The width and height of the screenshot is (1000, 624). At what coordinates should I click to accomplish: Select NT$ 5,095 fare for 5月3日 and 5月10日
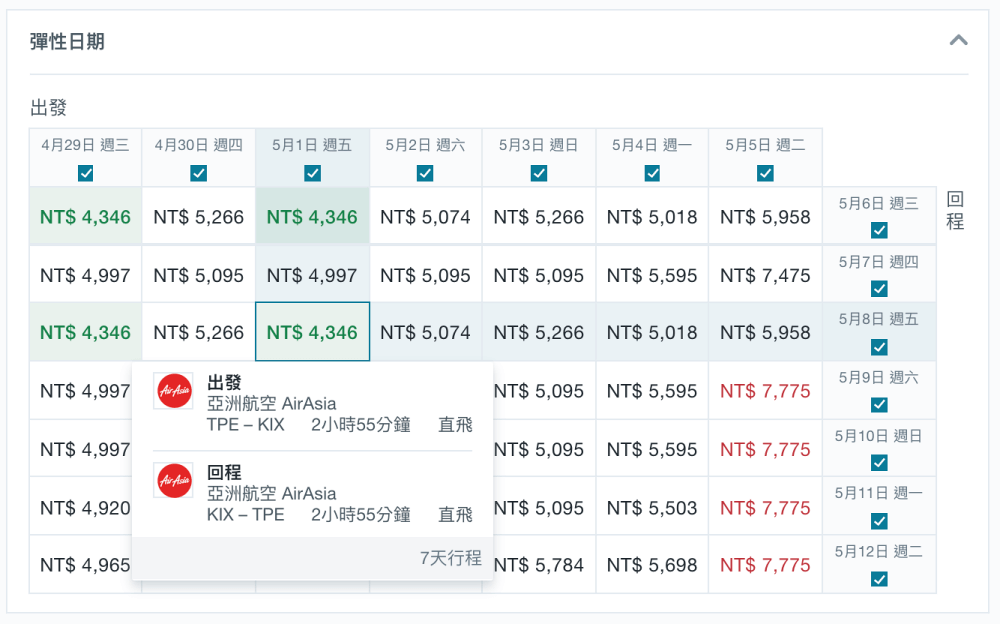544,449
